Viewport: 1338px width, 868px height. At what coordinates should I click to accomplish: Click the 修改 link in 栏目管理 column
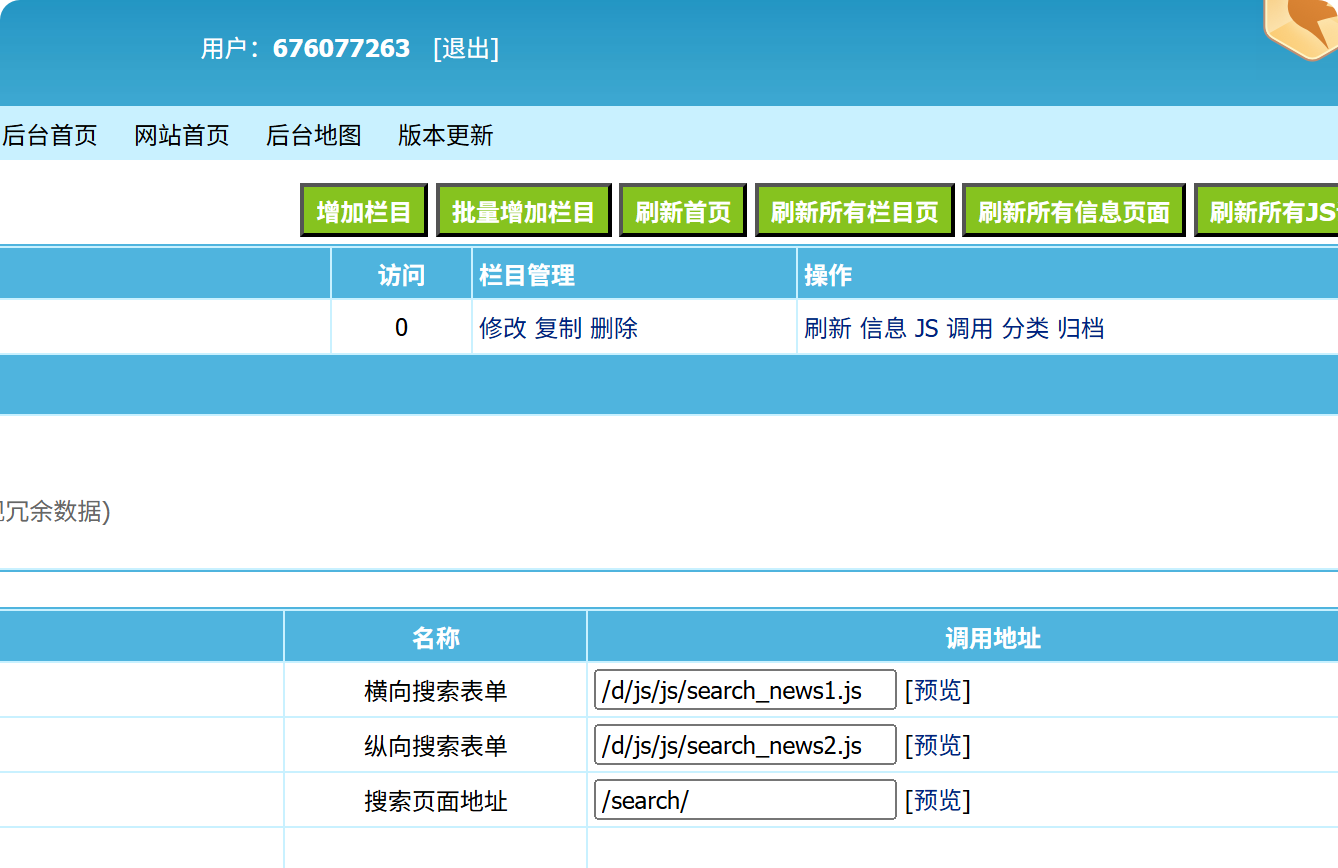point(503,328)
